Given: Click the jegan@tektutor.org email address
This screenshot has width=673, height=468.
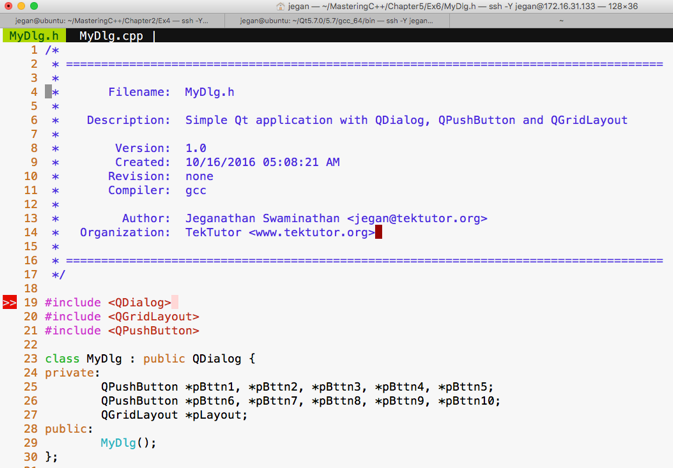Looking at the screenshot, I should 417,218.
